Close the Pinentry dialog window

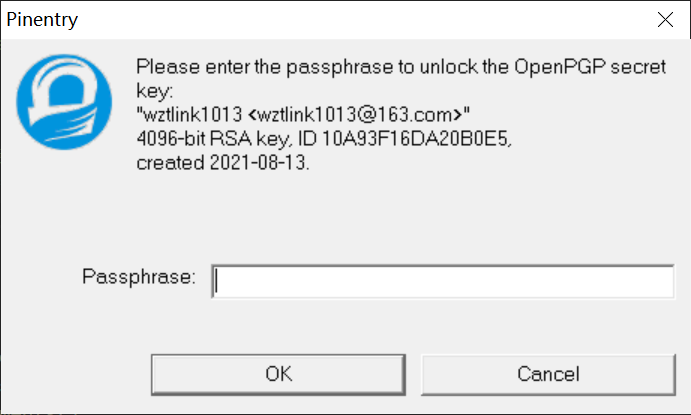(665, 19)
